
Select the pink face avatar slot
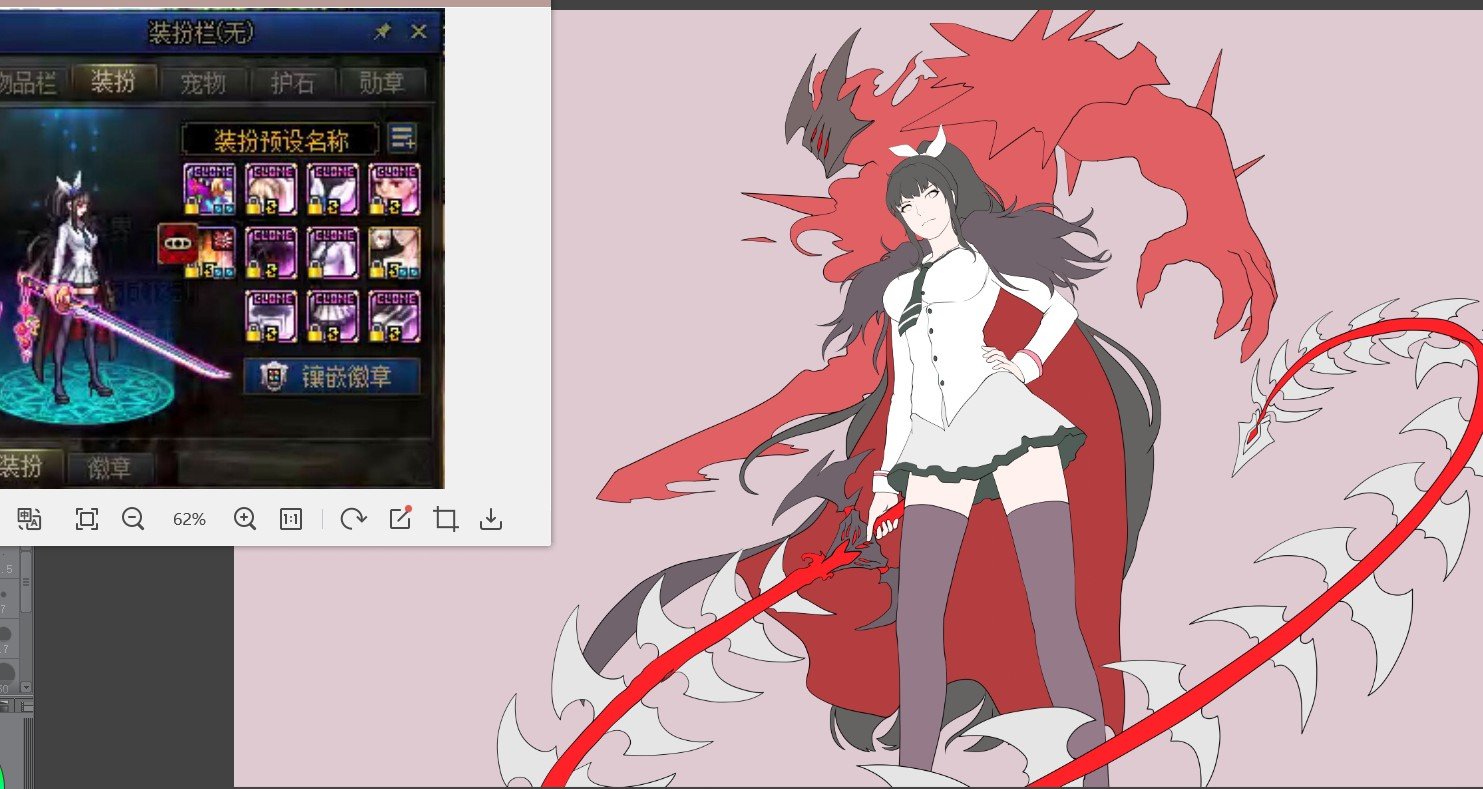pyautogui.click(x=395, y=189)
